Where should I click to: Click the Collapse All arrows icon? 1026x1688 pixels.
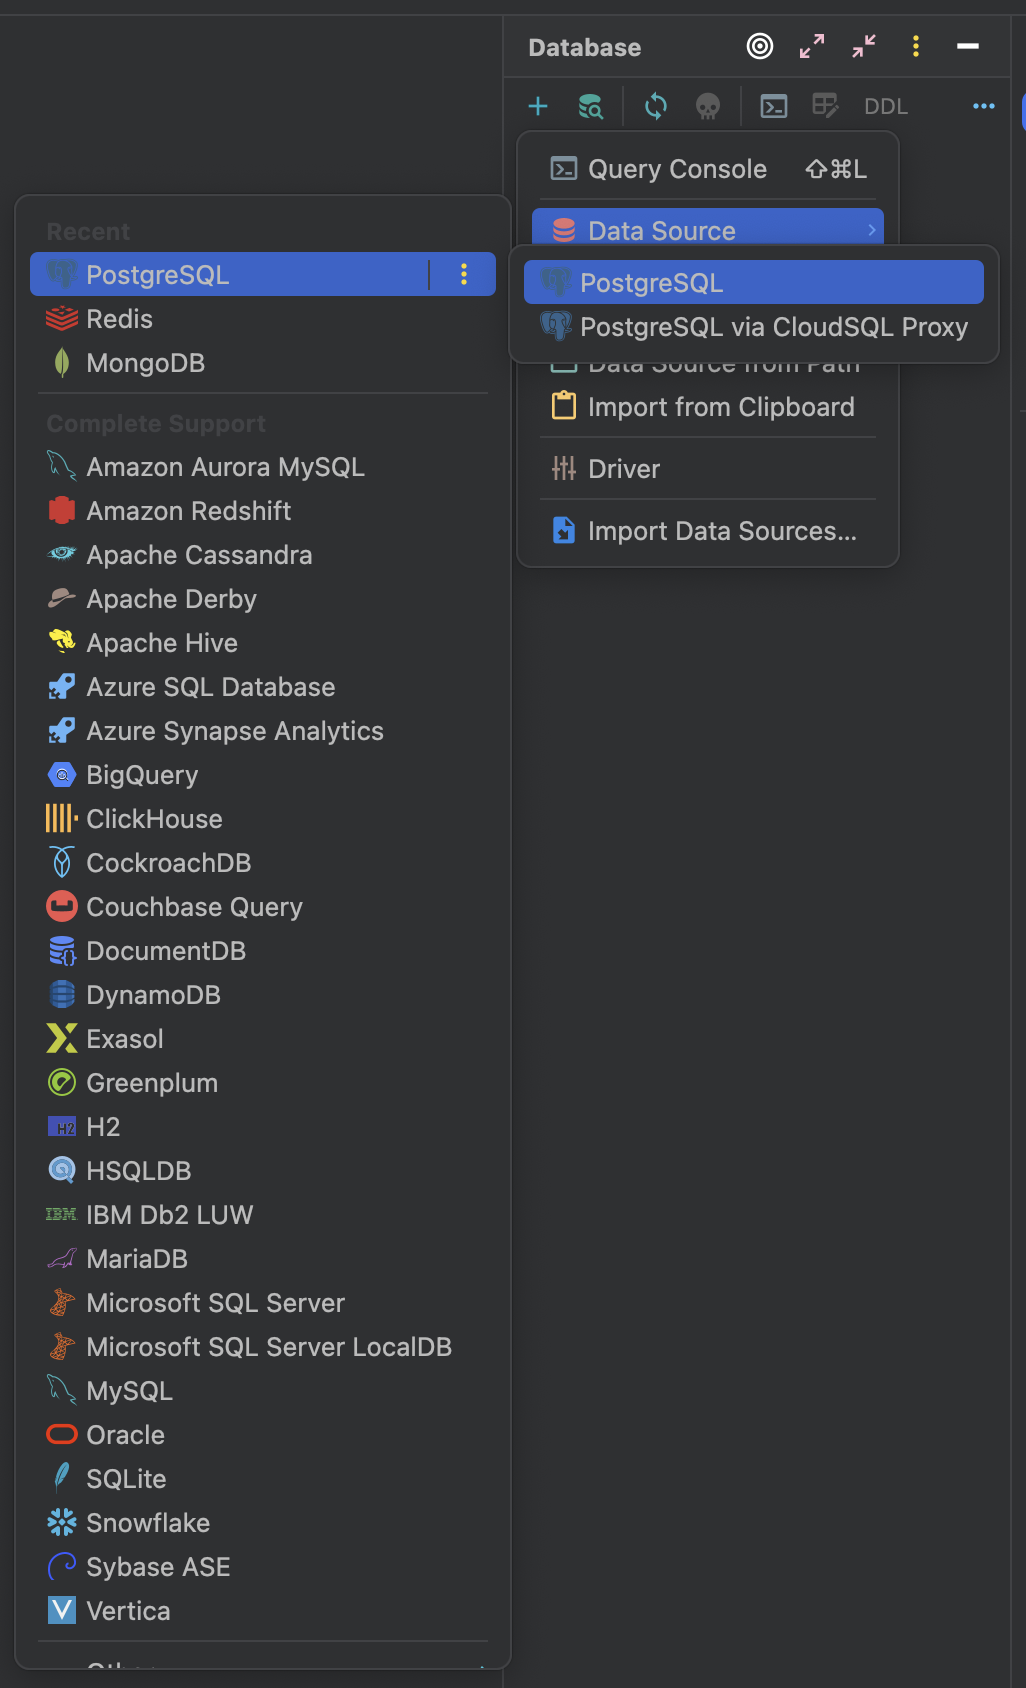[864, 46]
